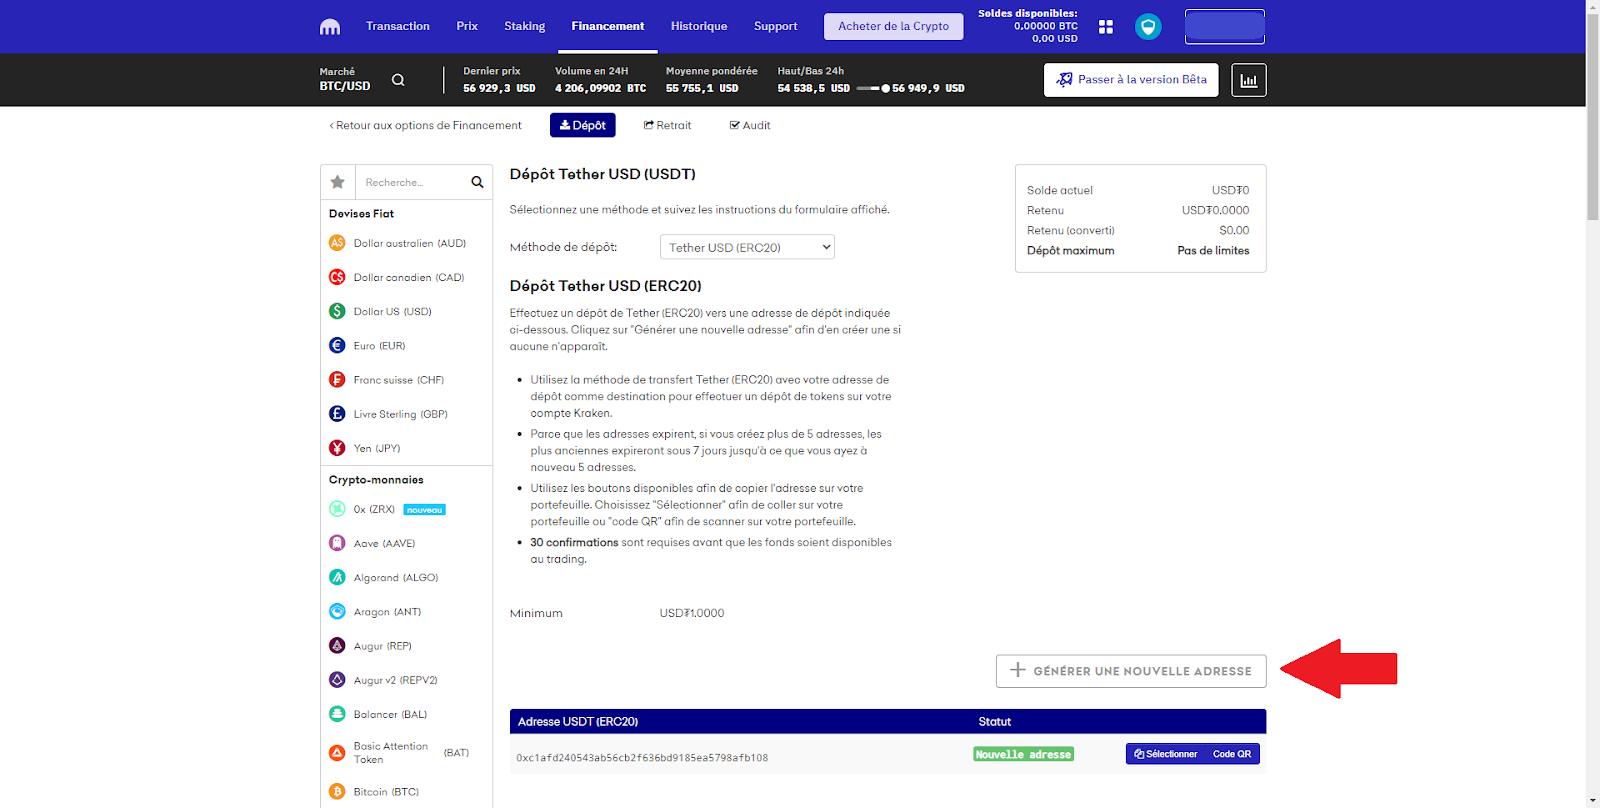Select Basic Attention Token icon
This screenshot has width=1600, height=808.
click(337, 752)
